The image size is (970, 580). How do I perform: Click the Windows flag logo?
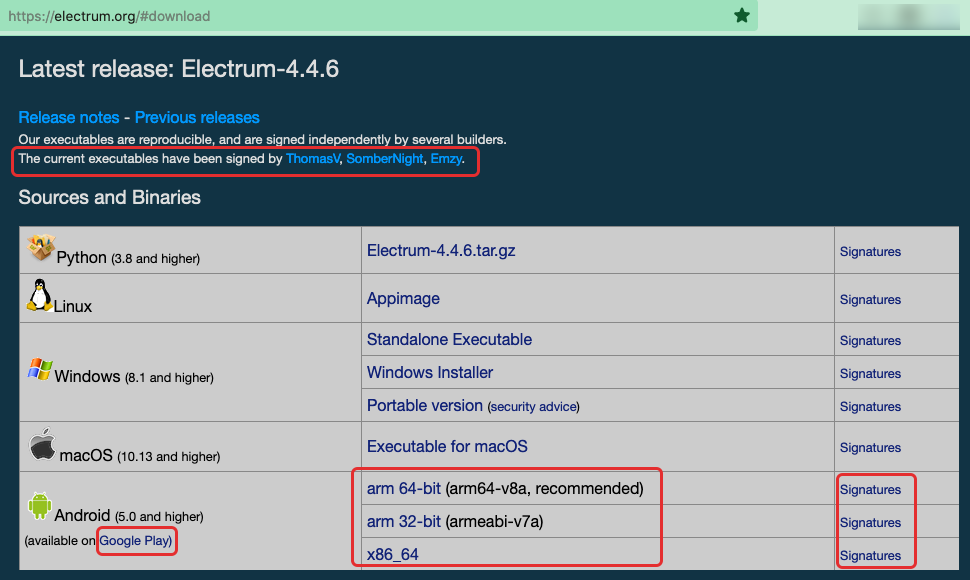40,369
